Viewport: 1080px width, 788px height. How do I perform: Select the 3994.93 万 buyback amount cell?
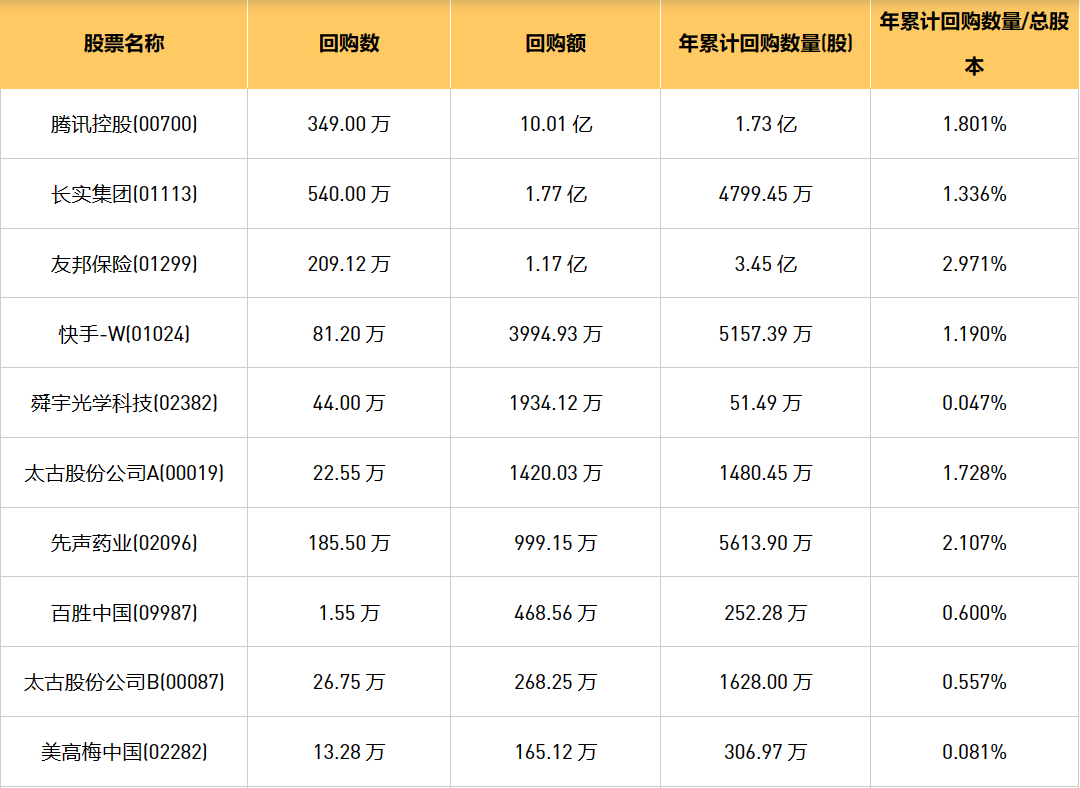pos(556,334)
